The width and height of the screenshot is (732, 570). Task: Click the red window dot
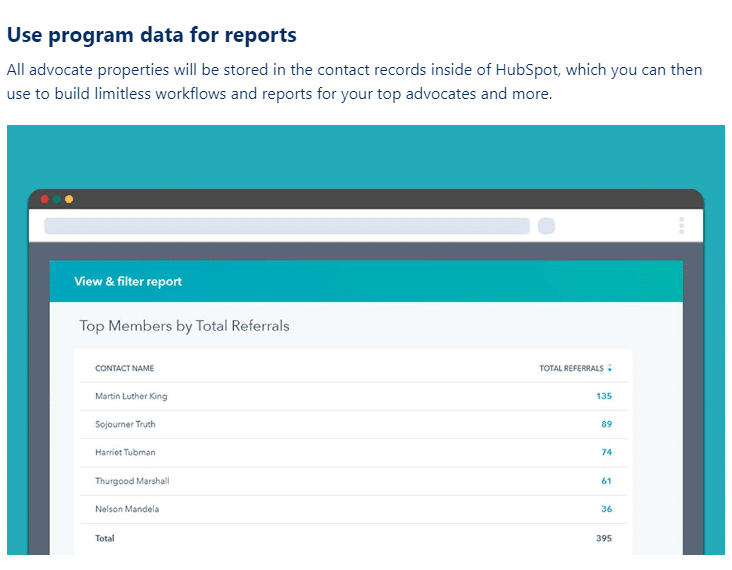point(44,199)
